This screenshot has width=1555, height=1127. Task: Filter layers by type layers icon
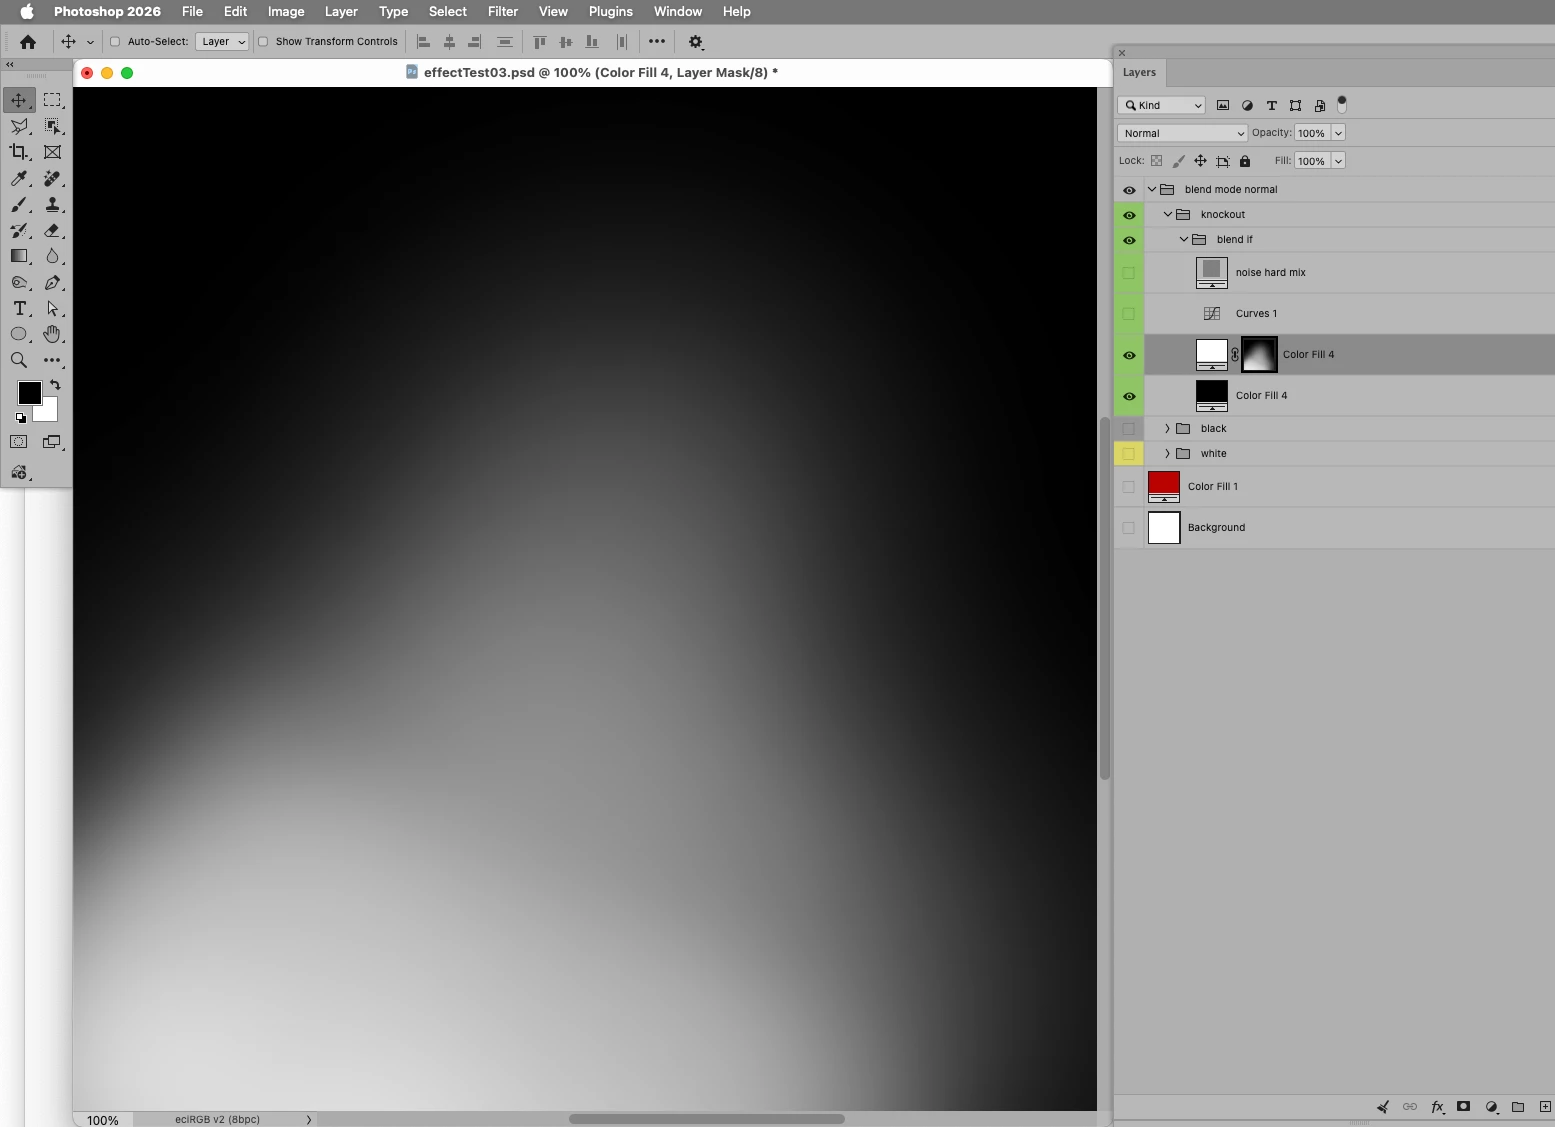[x=1272, y=105]
